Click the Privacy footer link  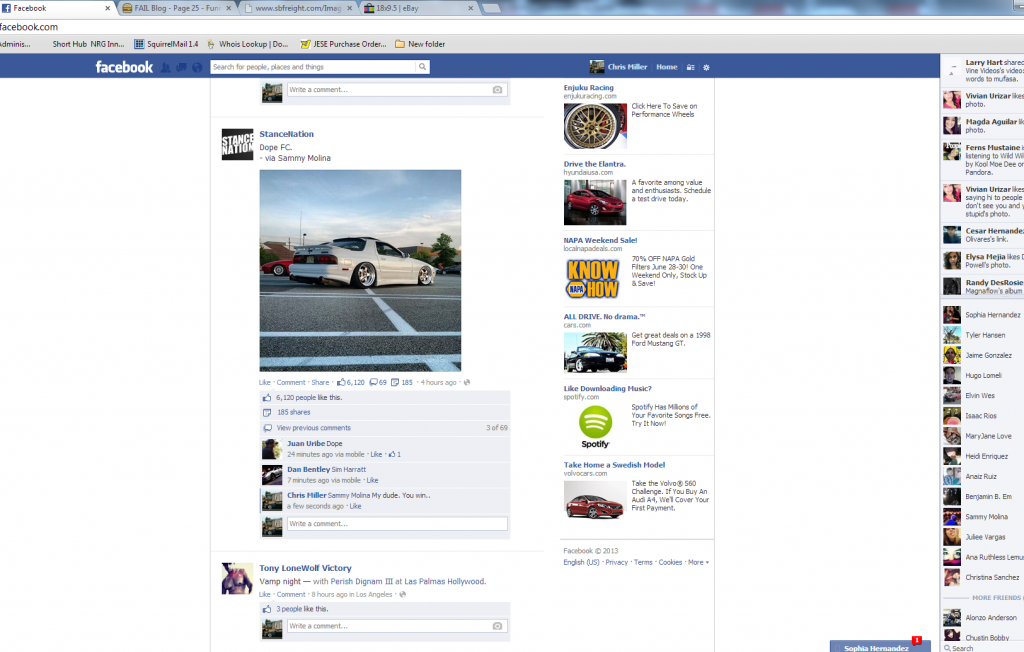616,562
